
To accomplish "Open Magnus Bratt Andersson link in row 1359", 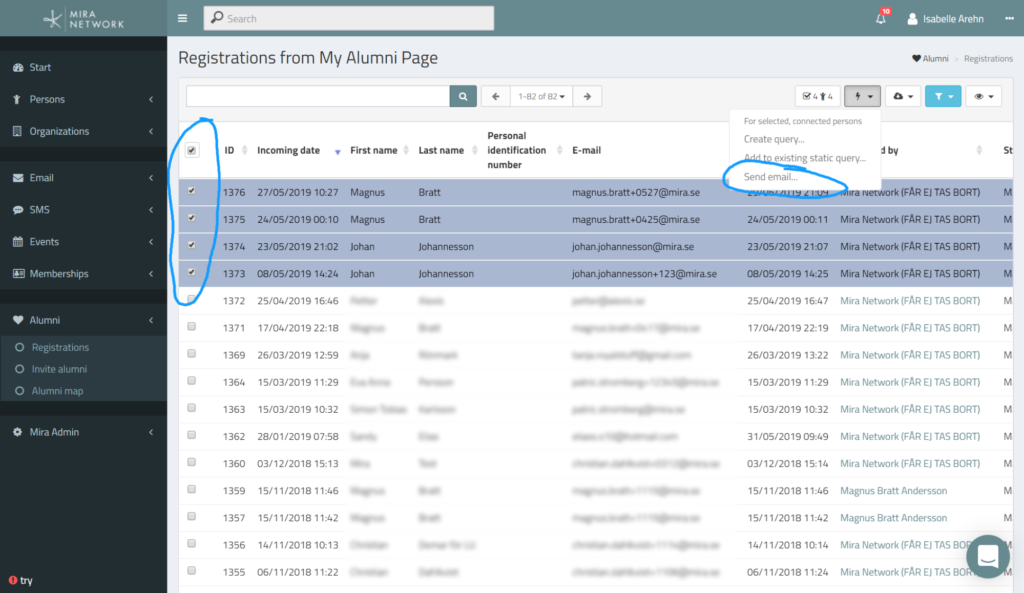I will [893, 490].
